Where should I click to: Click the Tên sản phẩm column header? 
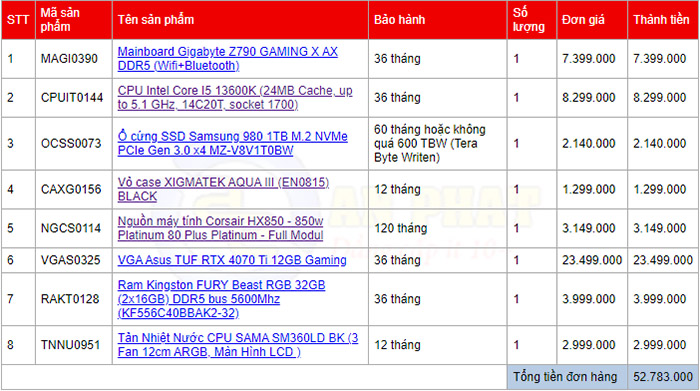click(x=156, y=20)
